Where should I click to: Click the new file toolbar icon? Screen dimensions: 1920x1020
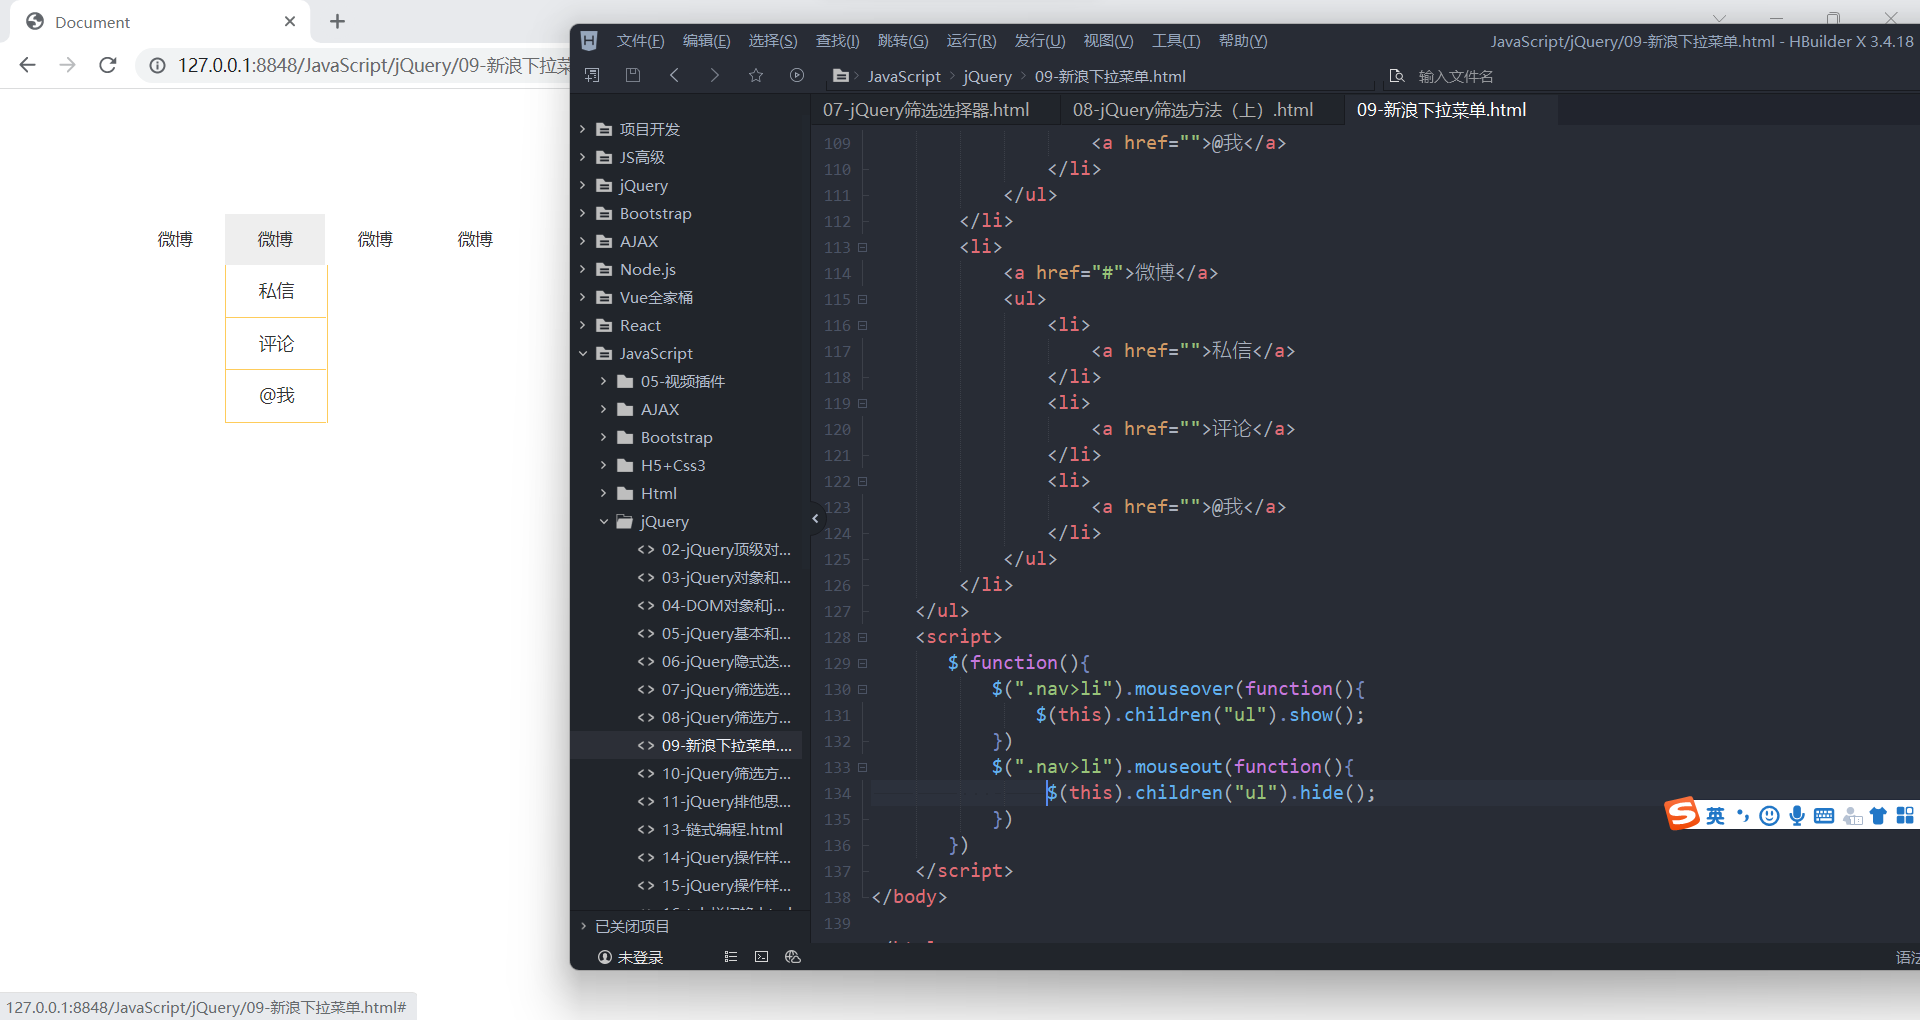tap(592, 75)
